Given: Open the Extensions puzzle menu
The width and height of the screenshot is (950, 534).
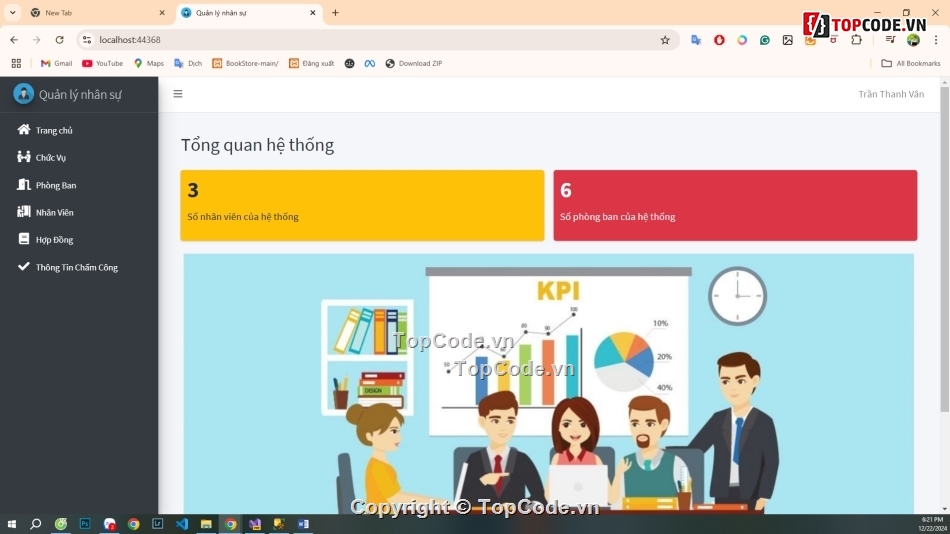Looking at the screenshot, I should click(856, 40).
